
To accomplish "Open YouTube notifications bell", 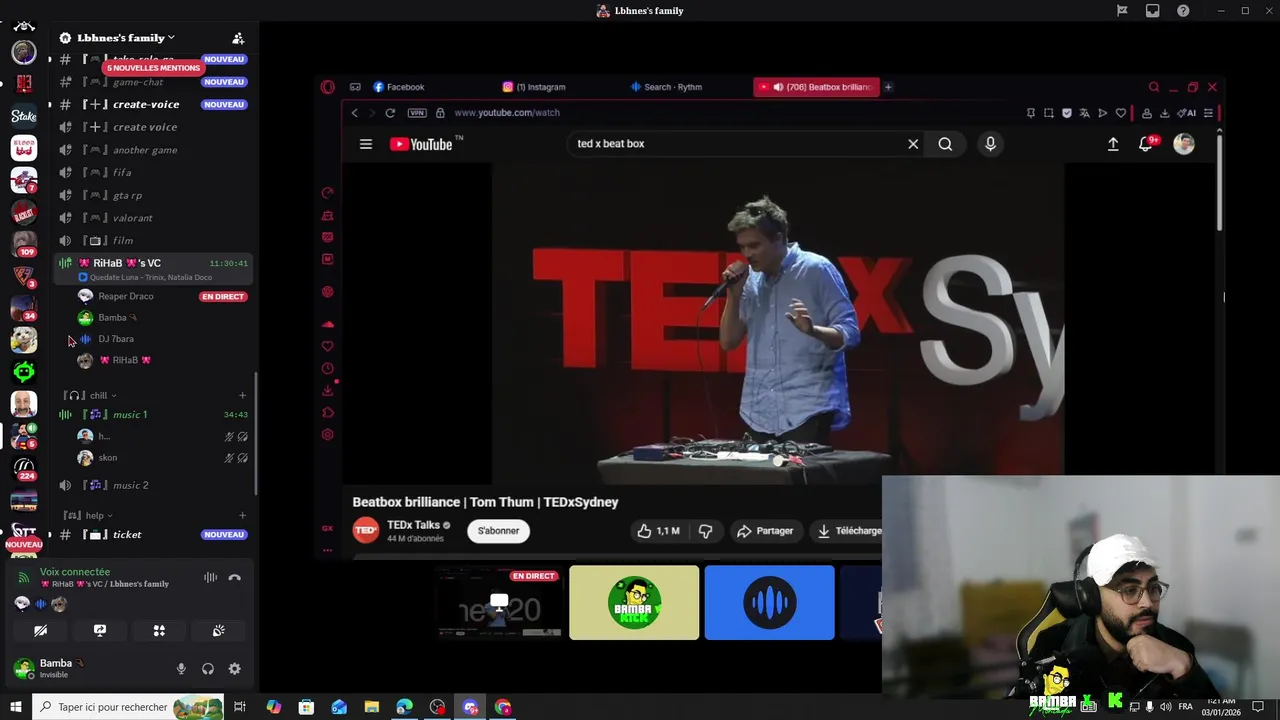I will [x=1147, y=144].
